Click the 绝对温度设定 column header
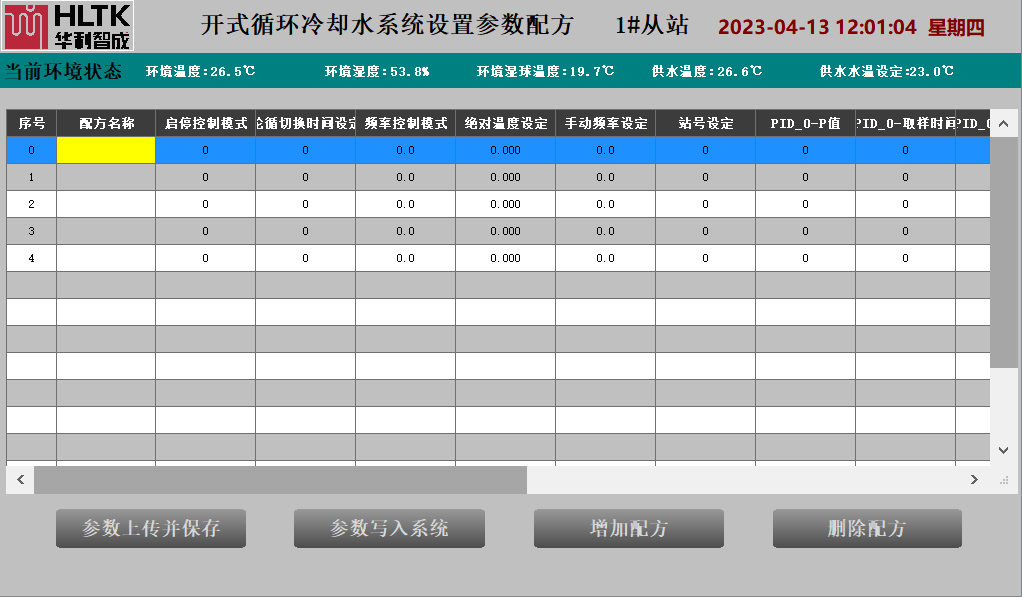 pyautogui.click(x=506, y=123)
